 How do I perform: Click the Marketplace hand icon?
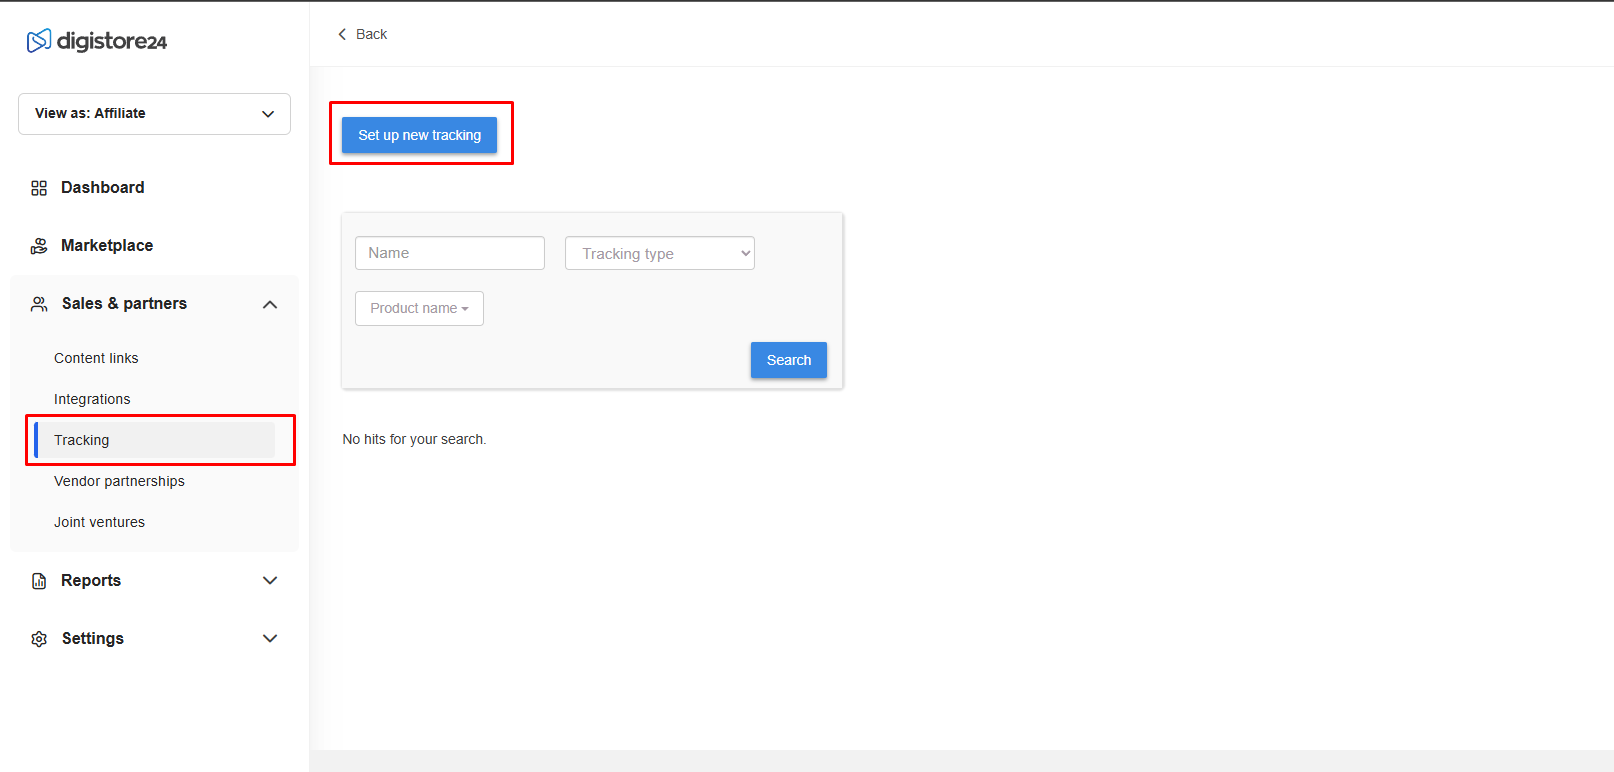coord(39,246)
